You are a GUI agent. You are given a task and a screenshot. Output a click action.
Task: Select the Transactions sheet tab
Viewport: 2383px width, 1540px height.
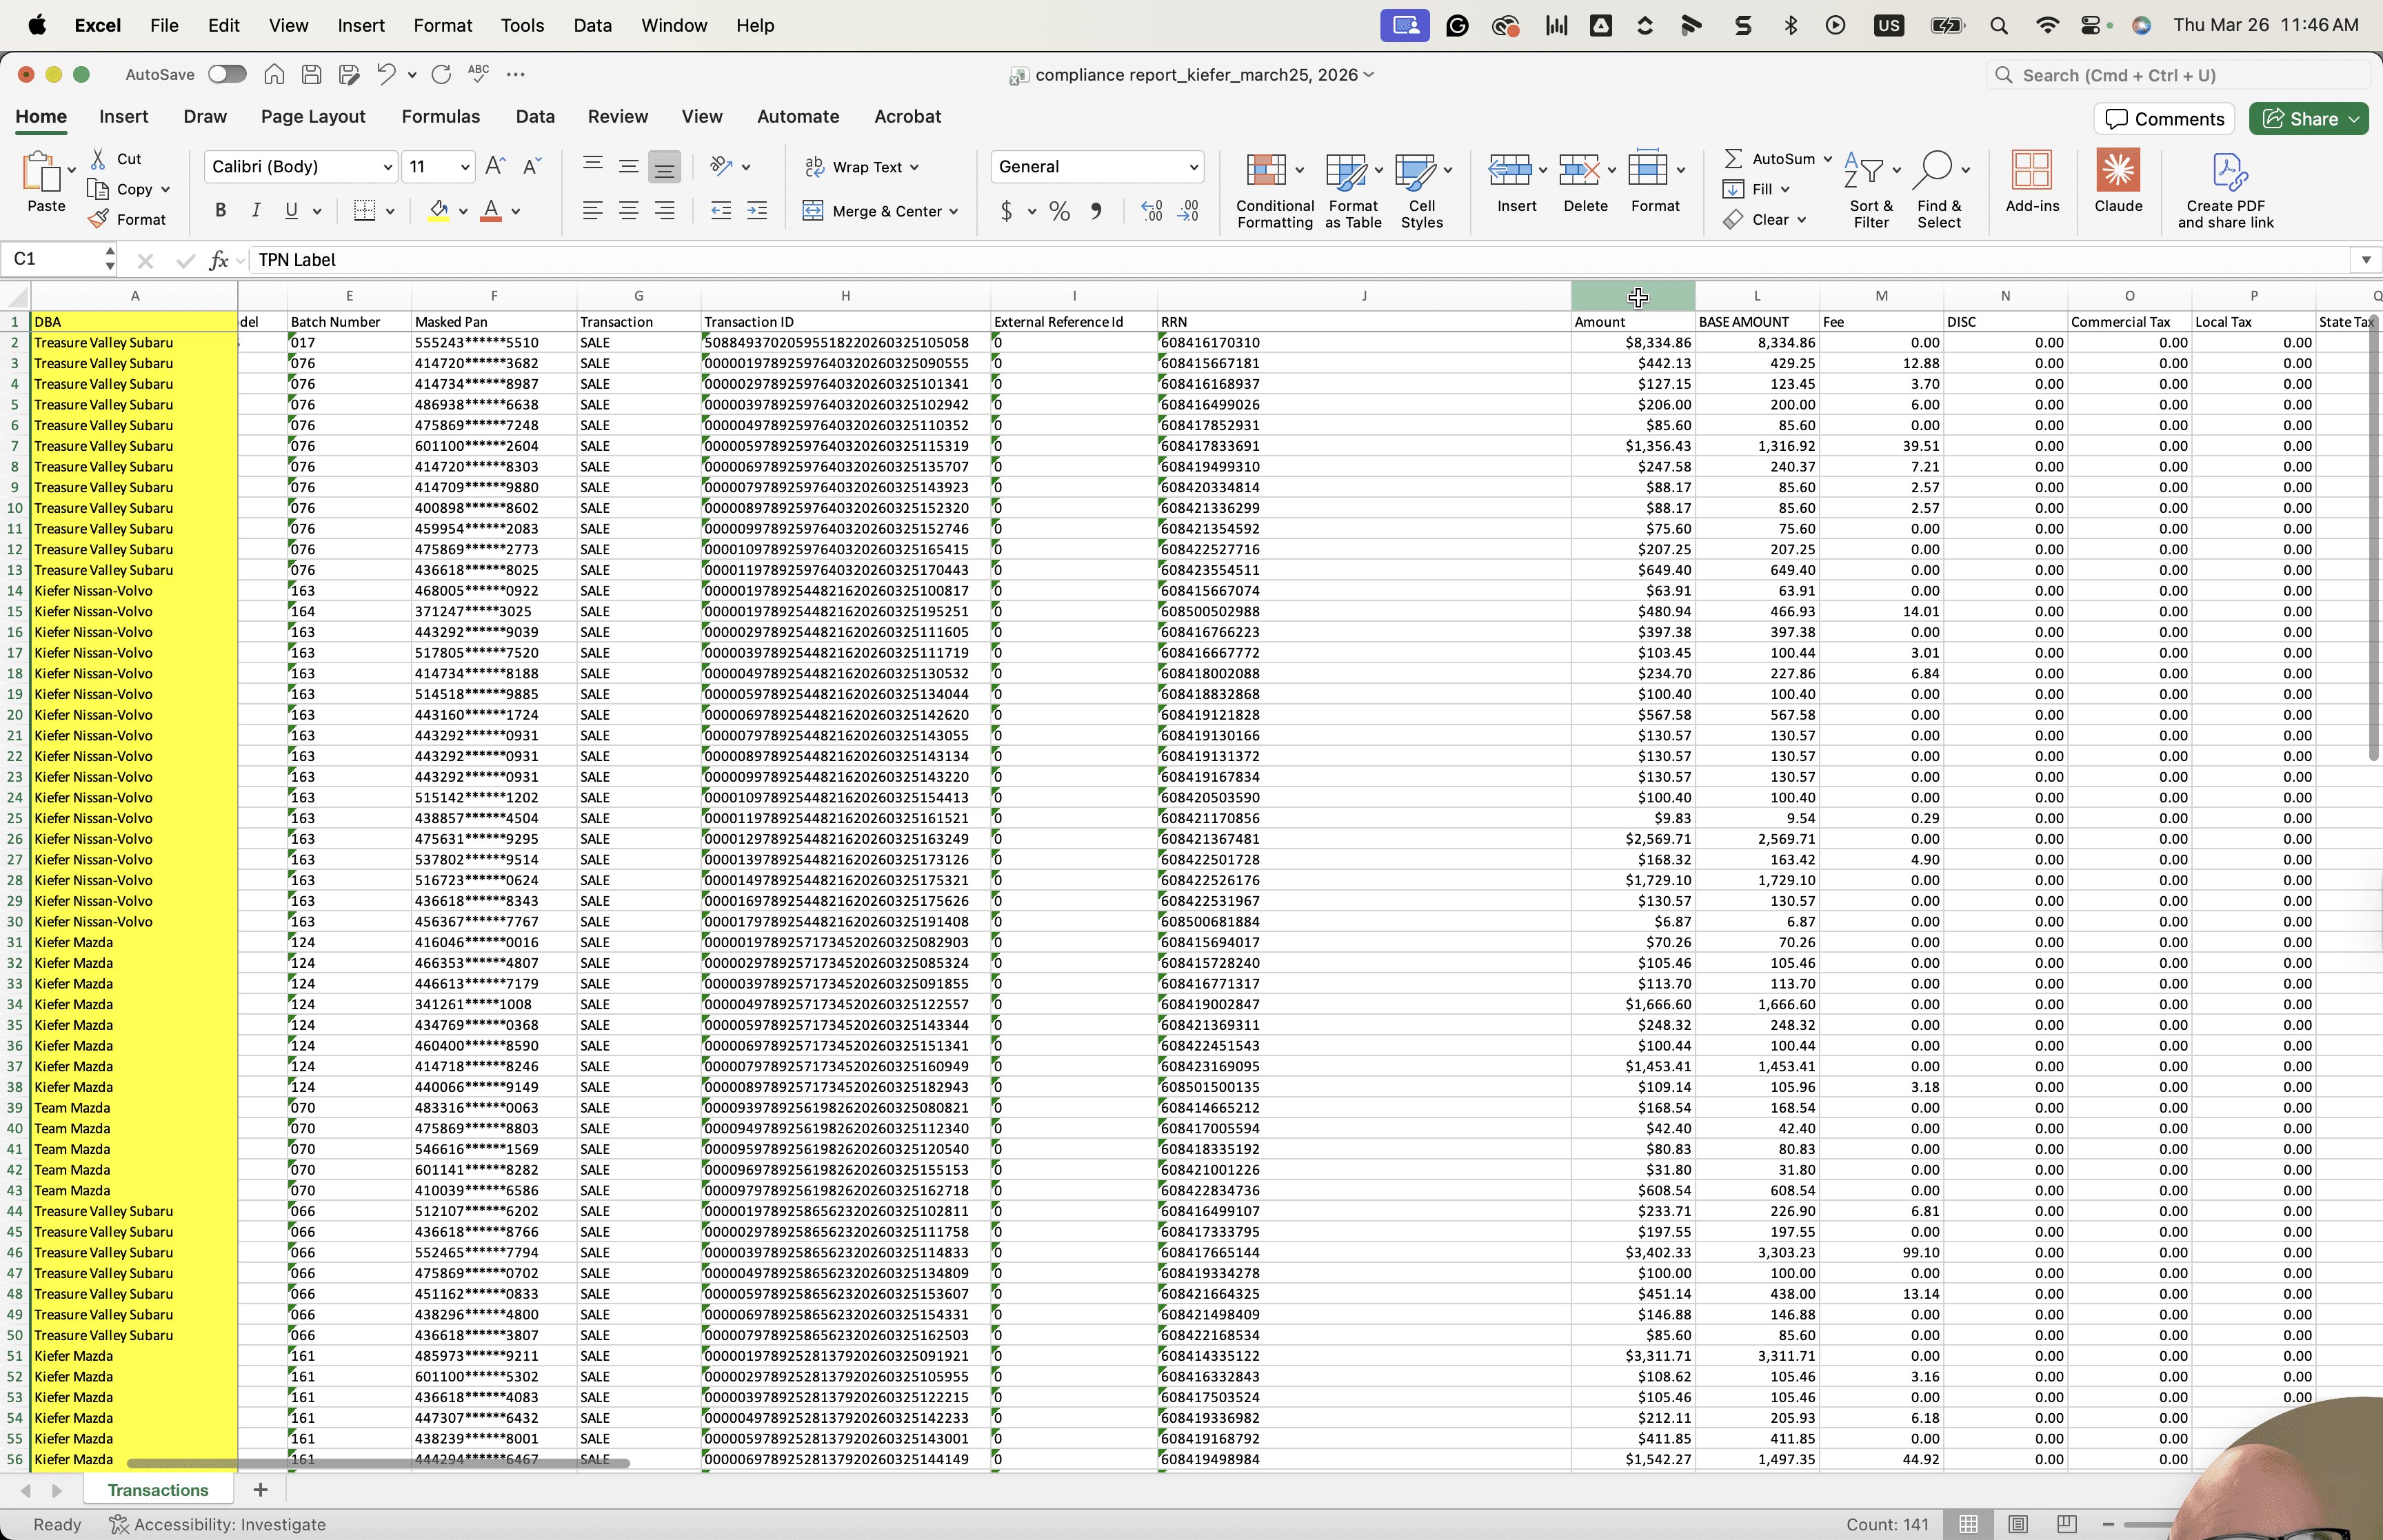158,1490
